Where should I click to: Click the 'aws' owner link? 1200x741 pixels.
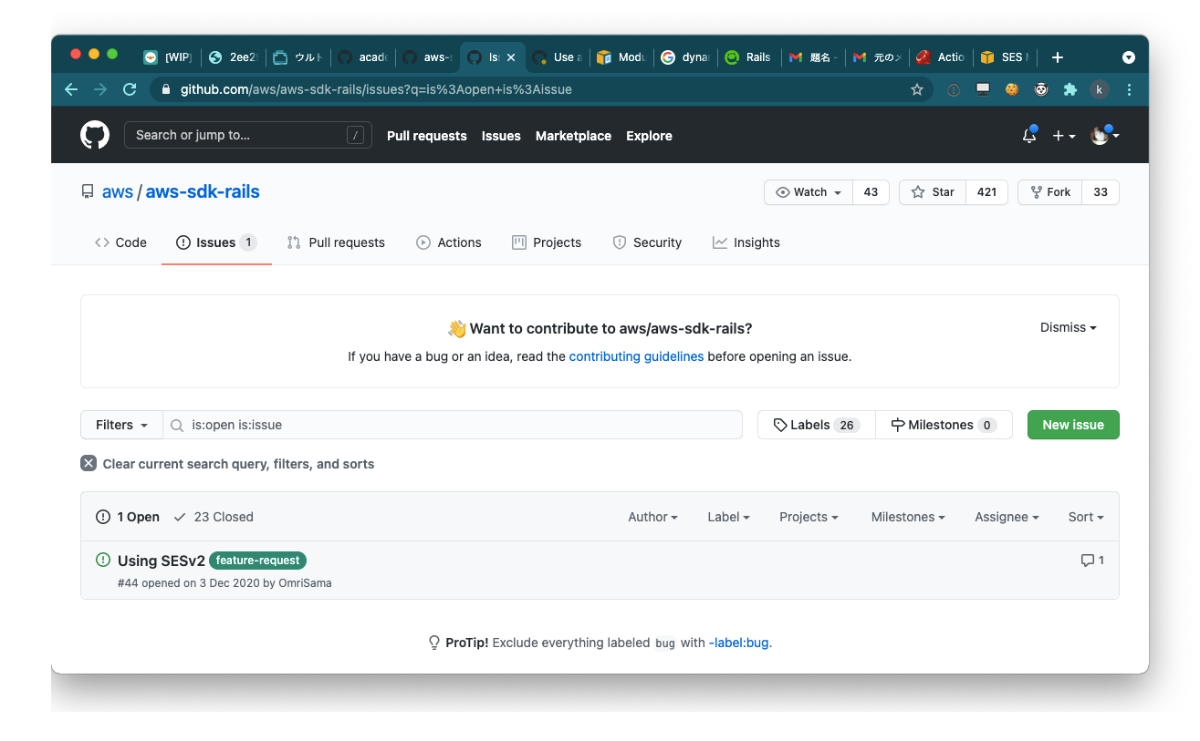[117, 192]
